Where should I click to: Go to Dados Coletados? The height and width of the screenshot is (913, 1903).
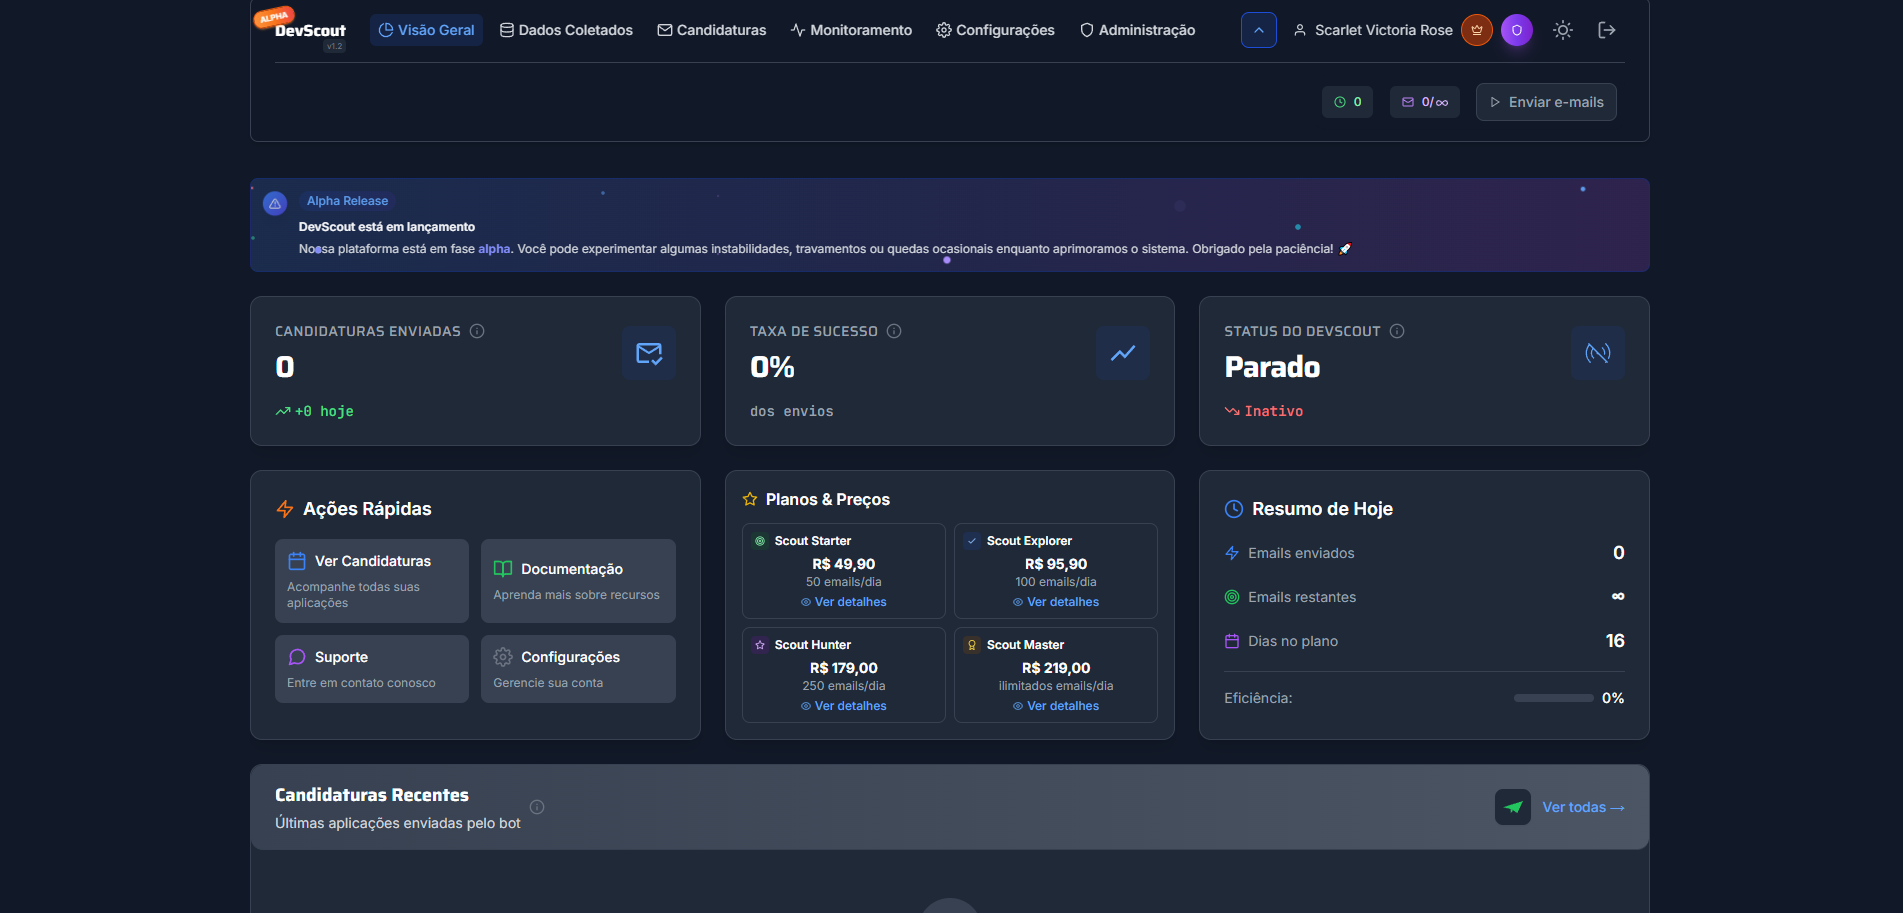[566, 30]
